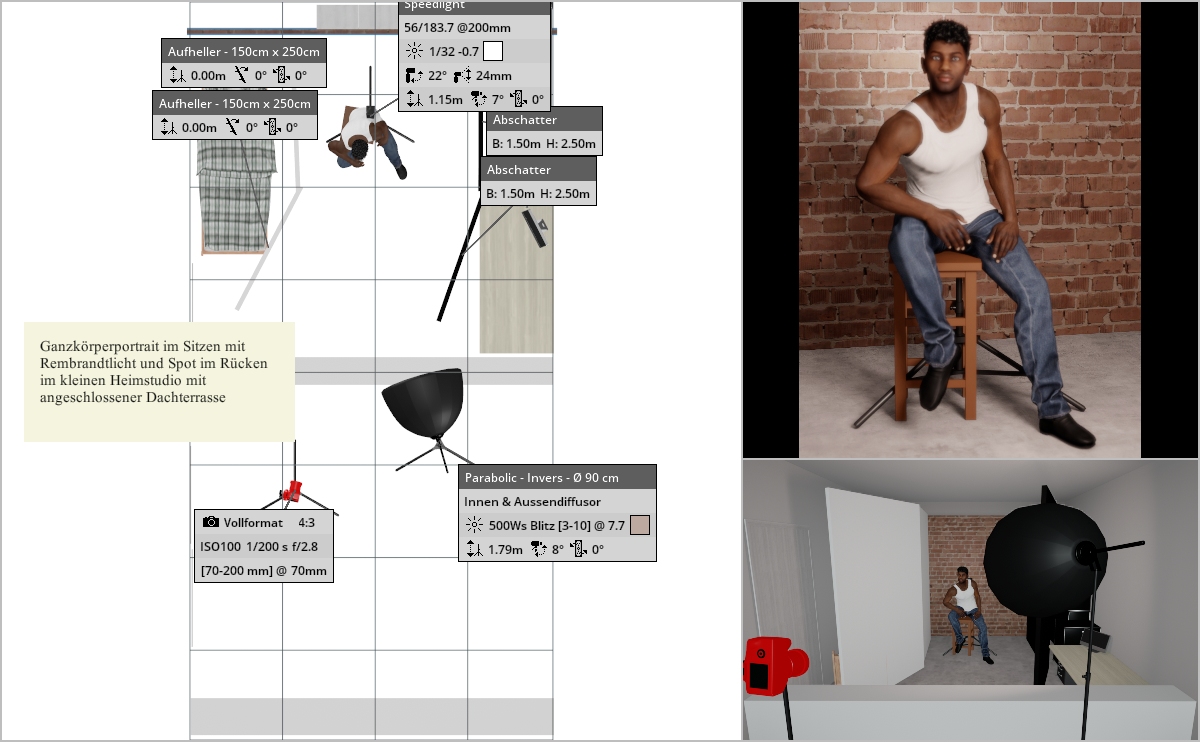Click the Parabolic 8° tilt icon

pyautogui.click(x=538, y=549)
